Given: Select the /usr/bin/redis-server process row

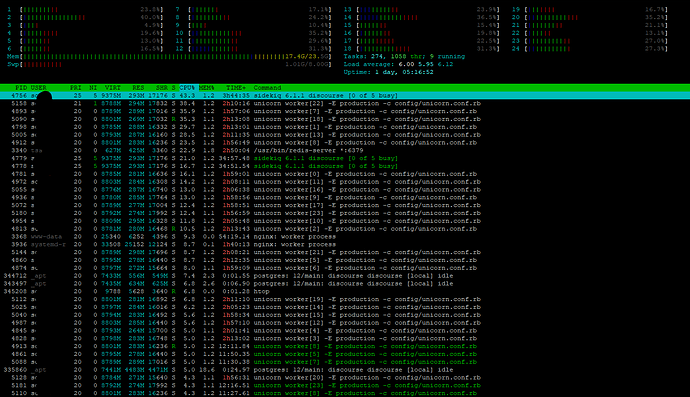Looking at the screenshot, I should [345, 151].
